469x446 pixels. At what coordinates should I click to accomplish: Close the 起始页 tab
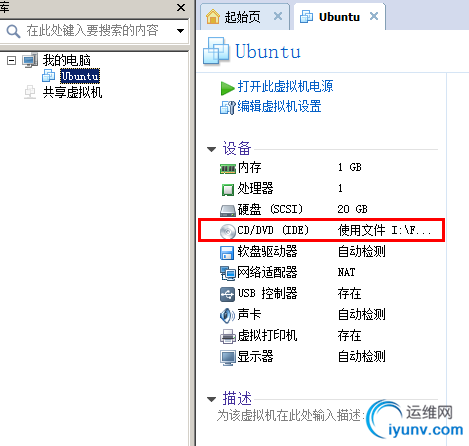pos(278,16)
